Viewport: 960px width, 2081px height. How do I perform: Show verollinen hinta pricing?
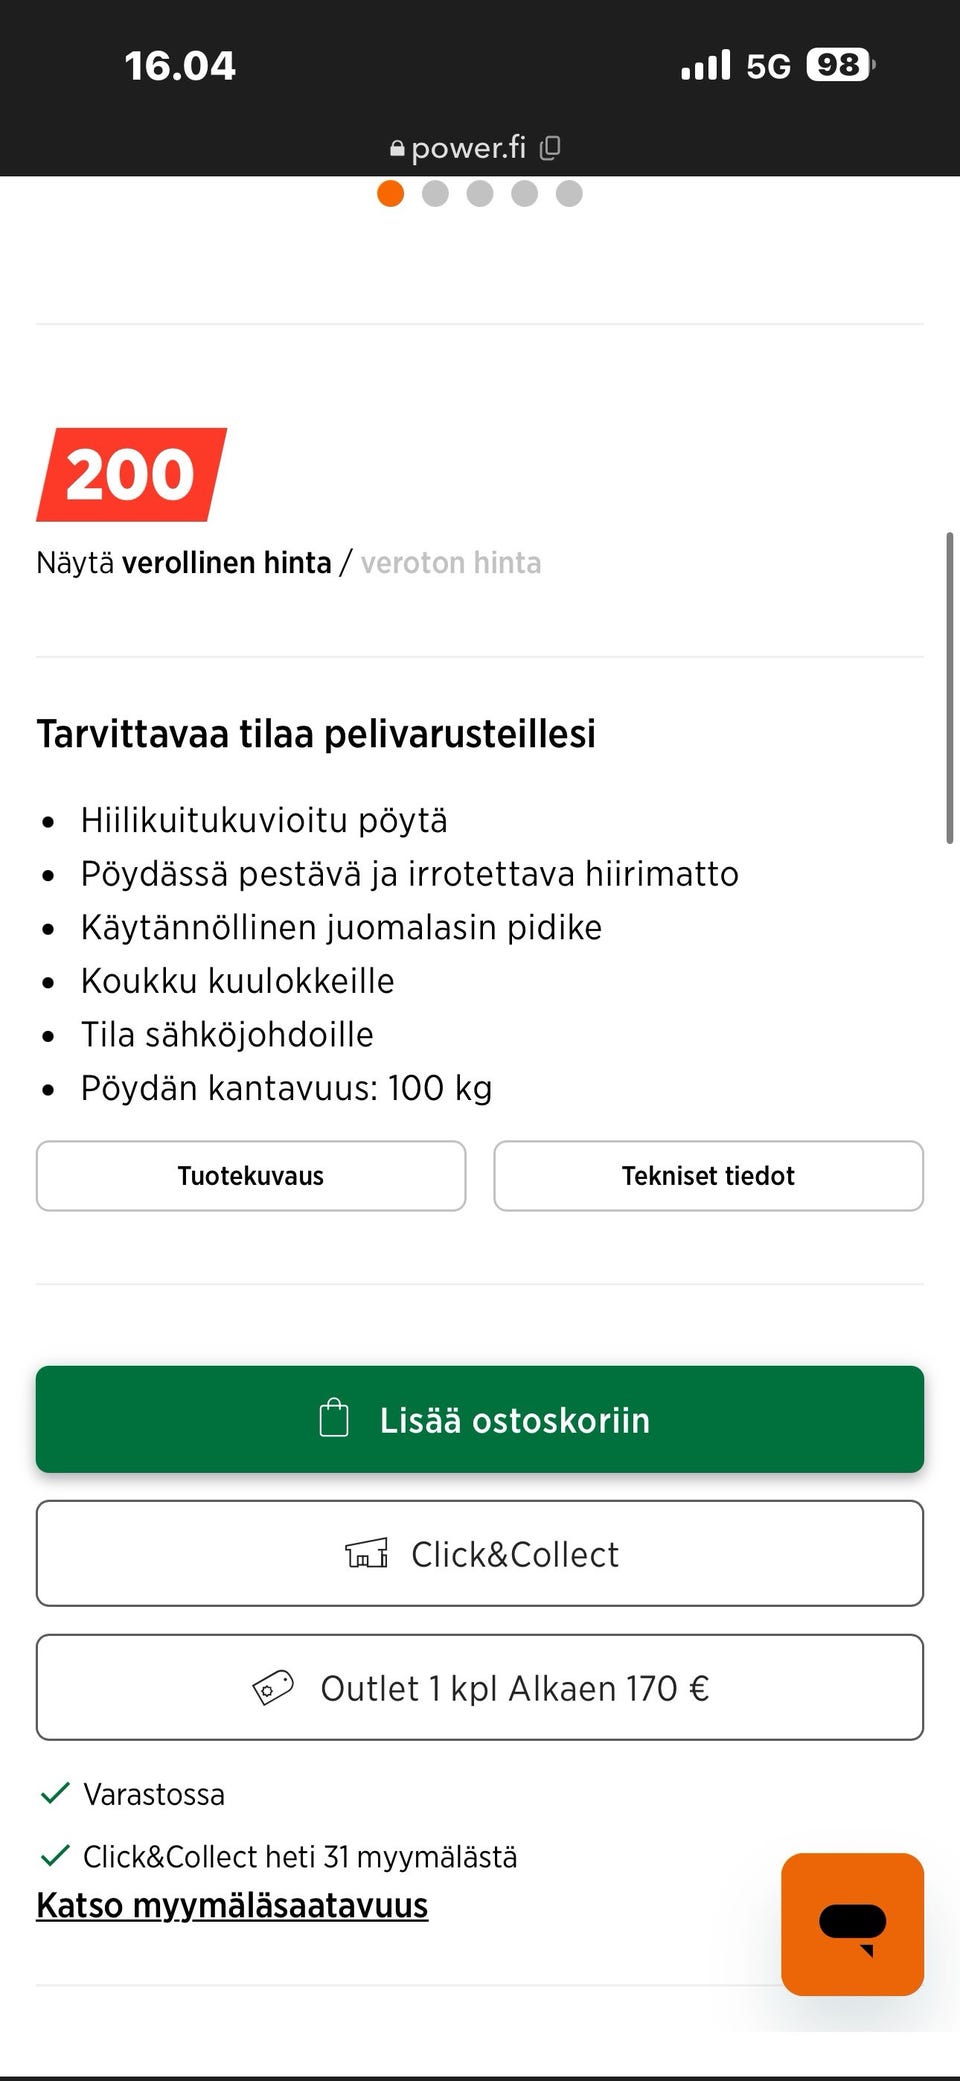[227, 562]
